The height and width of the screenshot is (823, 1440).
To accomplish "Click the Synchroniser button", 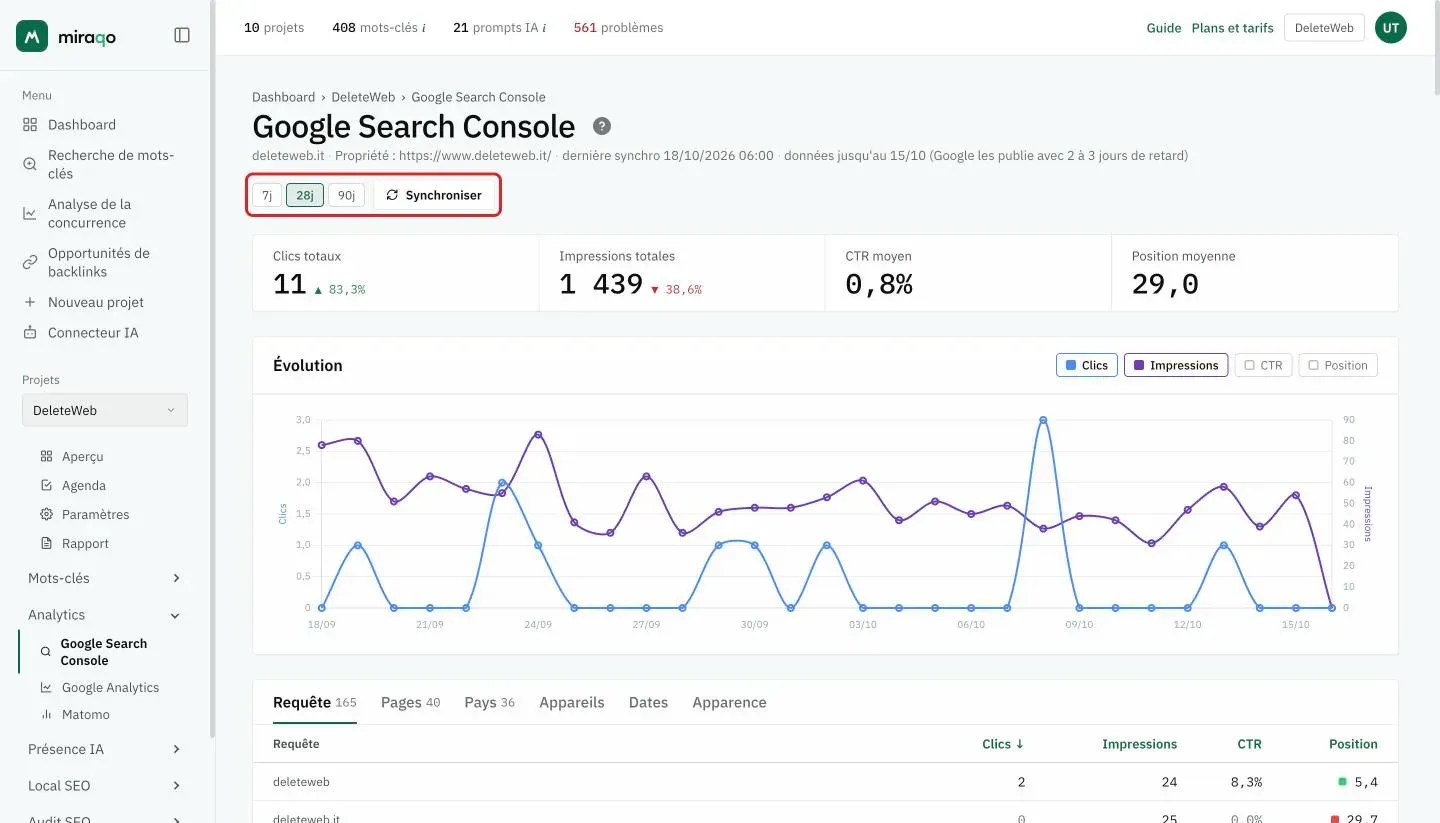I will (x=434, y=195).
